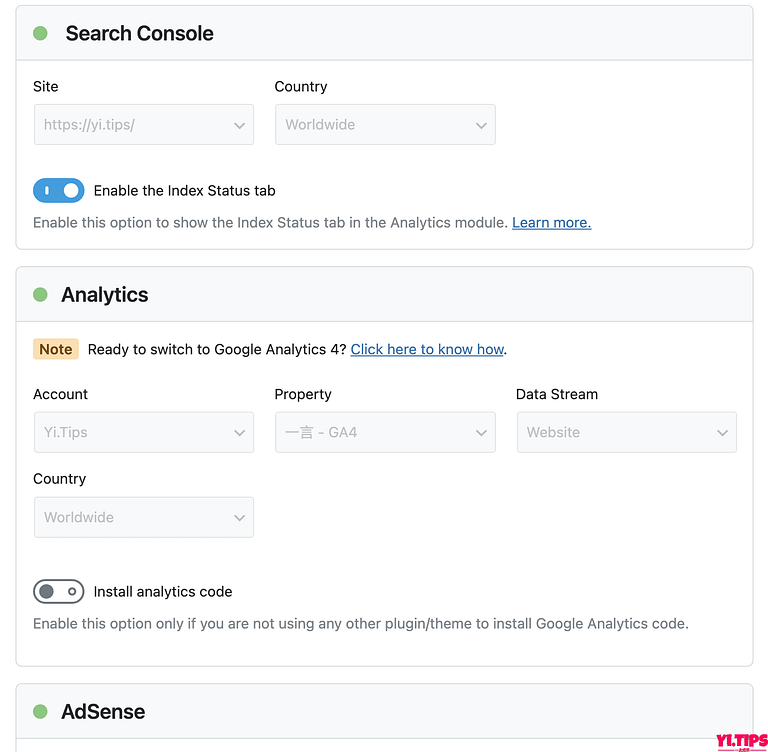Open the Click here to know how link

427,349
